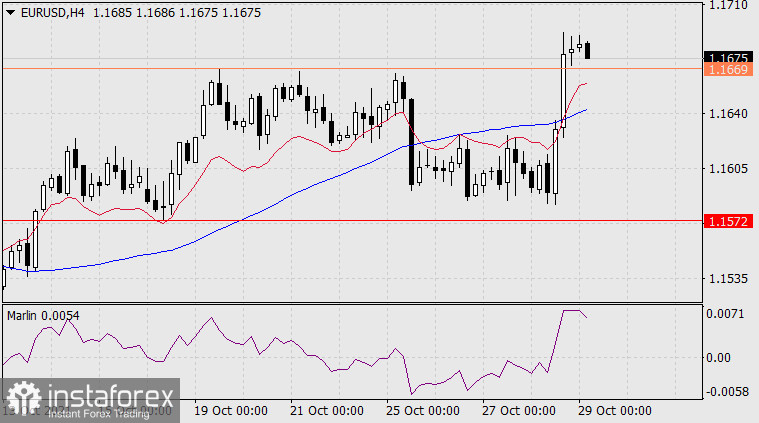
Task: Click the 25 Oct 00:00 time label
Action: tap(423, 410)
